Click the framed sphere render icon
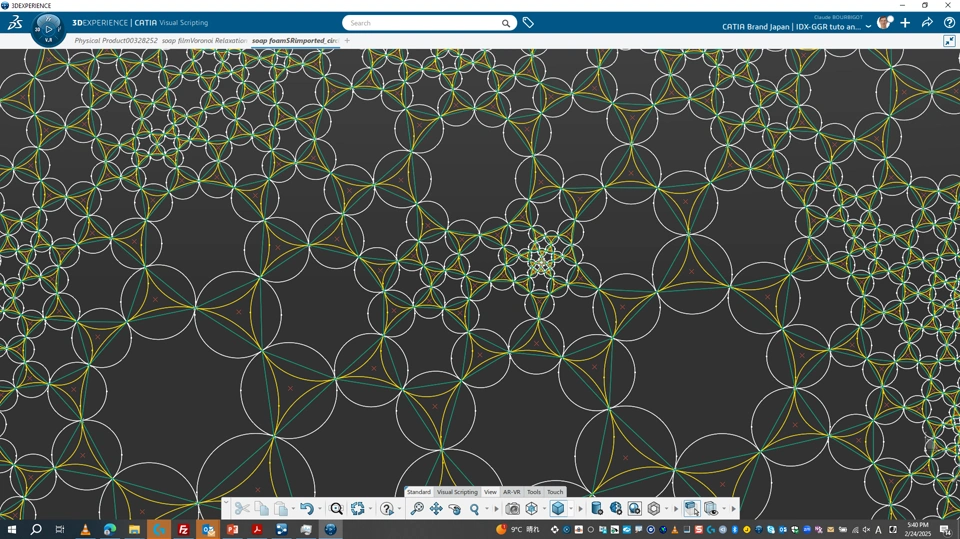This screenshot has height=539, width=960. pyautogui.click(x=634, y=509)
